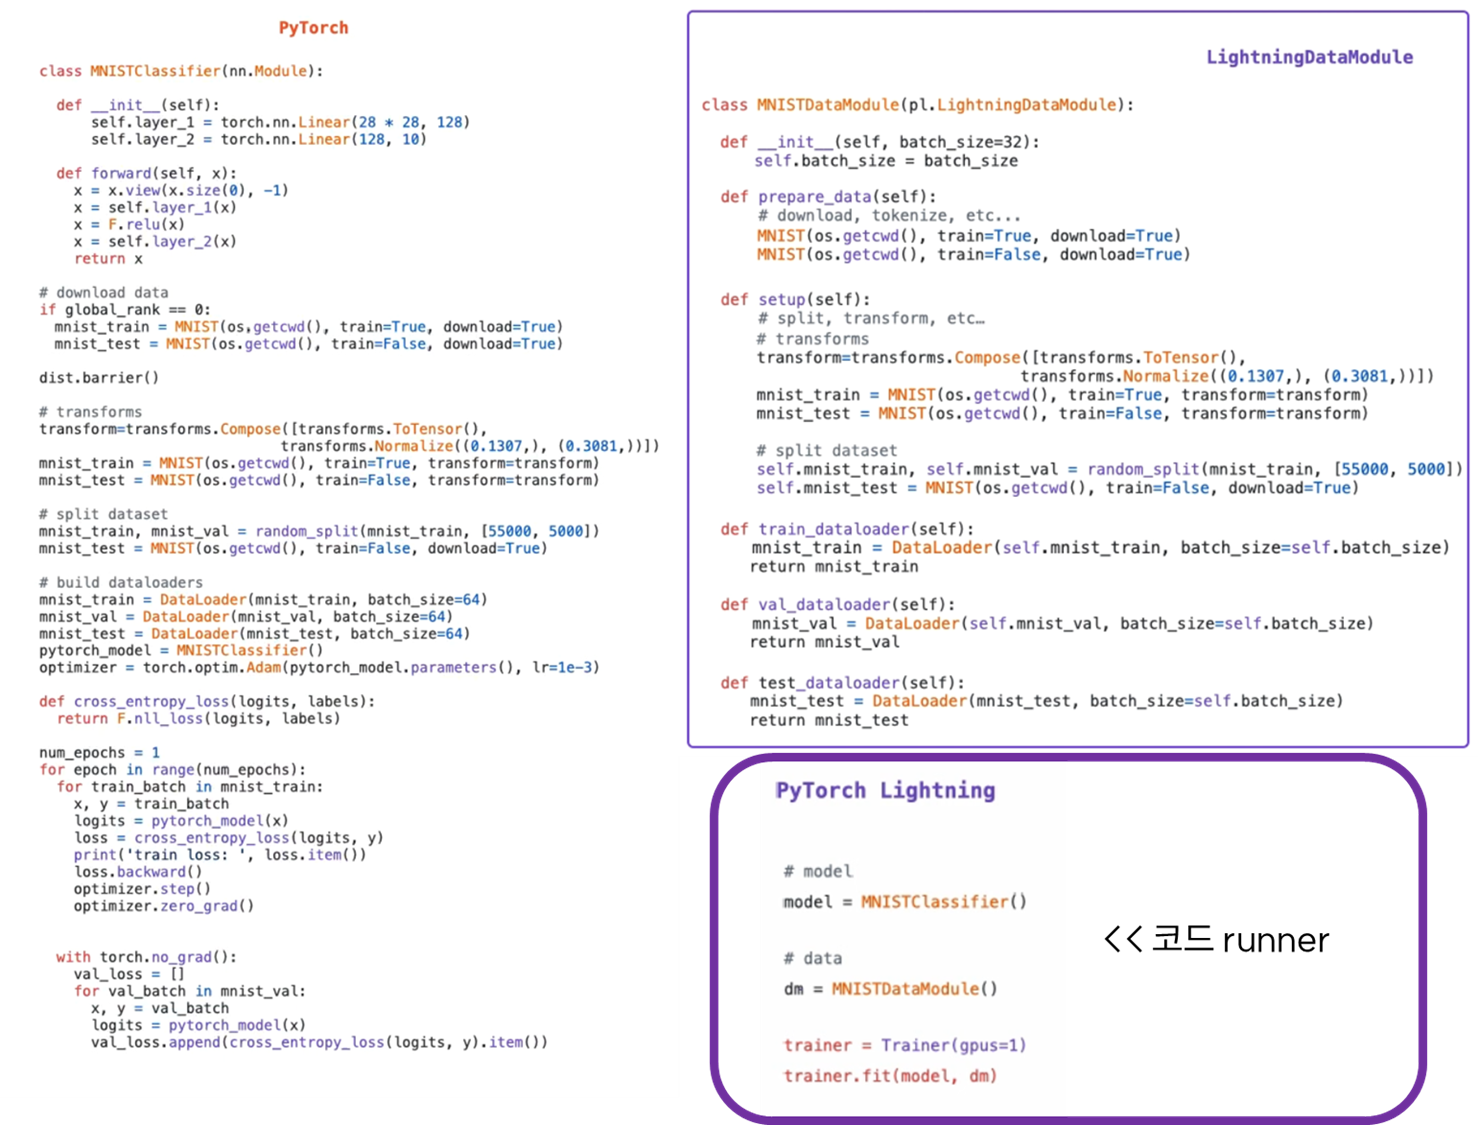The image size is (1478, 1125).
Task: Click "self.mnist_train, self.mnist_val = random_split" line
Action: [x=1110, y=469]
